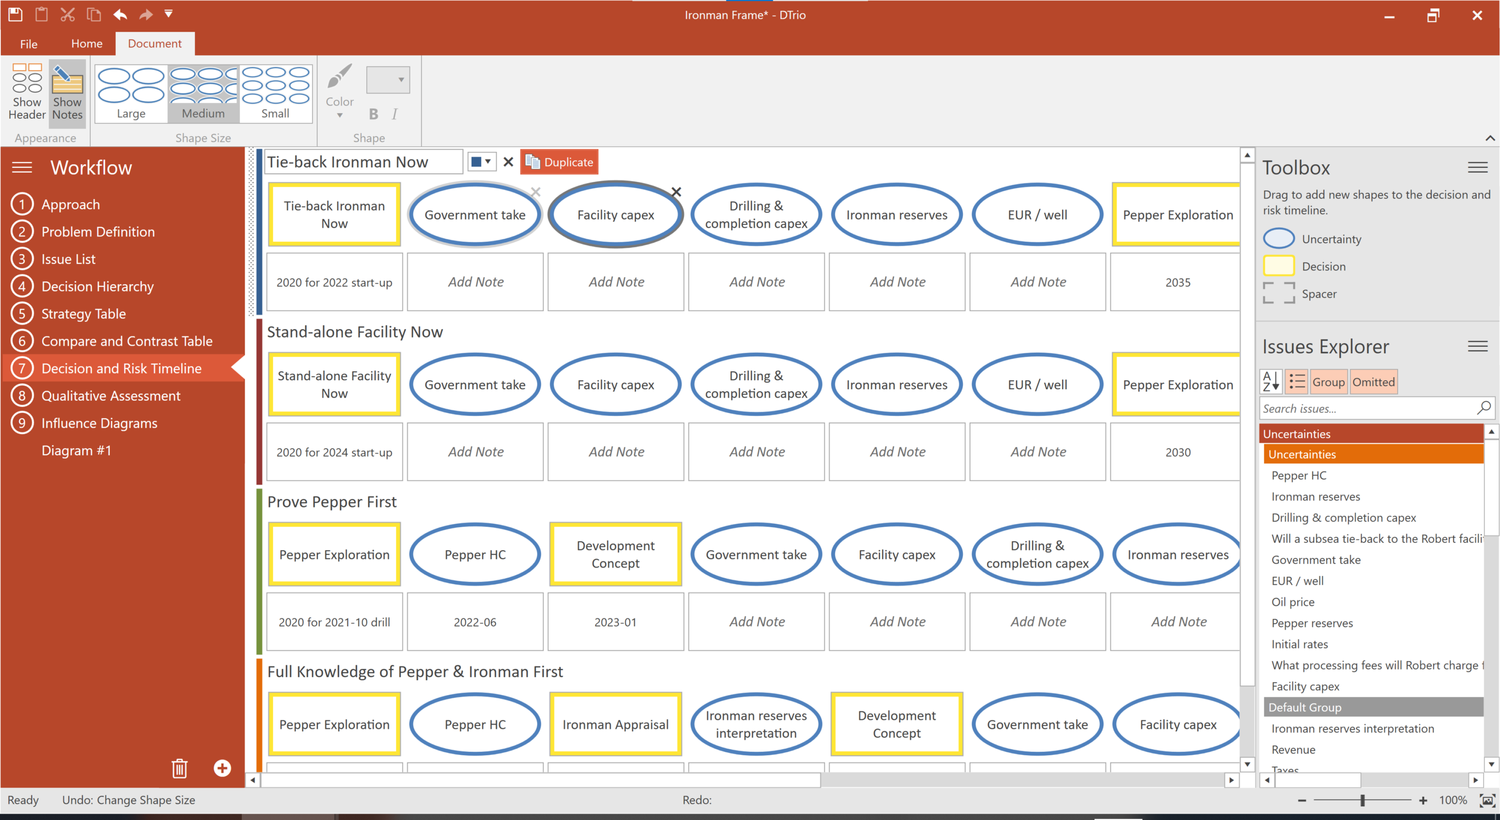1500x820 pixels.
Task: Open Compare and Contrast Table step
Action: (x=127, y=341)
